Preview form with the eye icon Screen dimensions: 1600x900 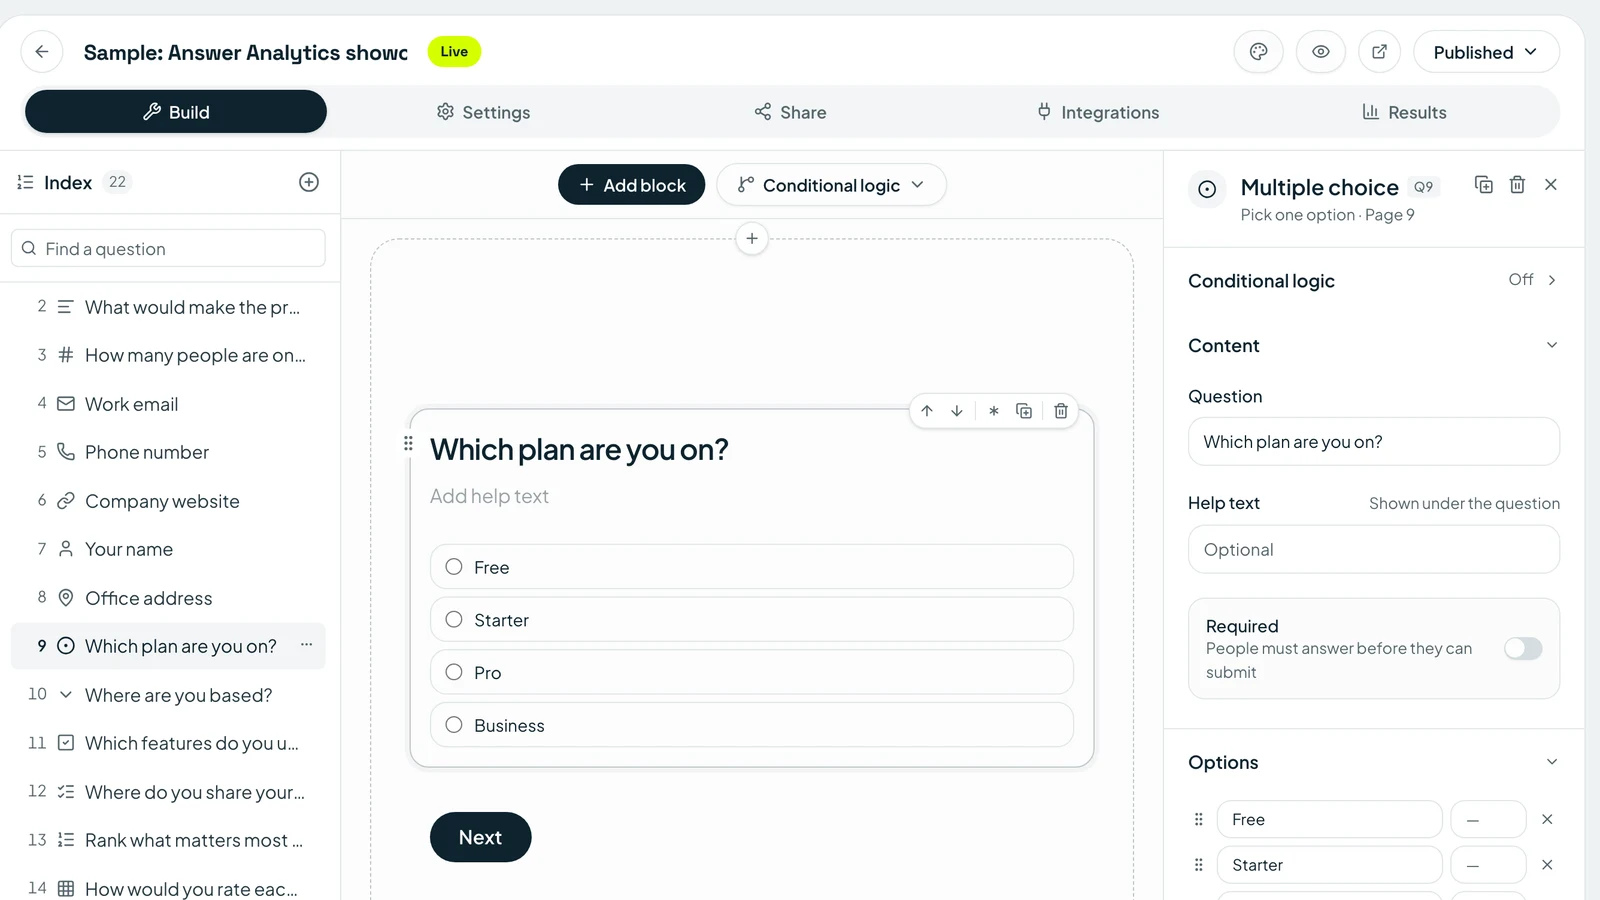coord(1320,52)
